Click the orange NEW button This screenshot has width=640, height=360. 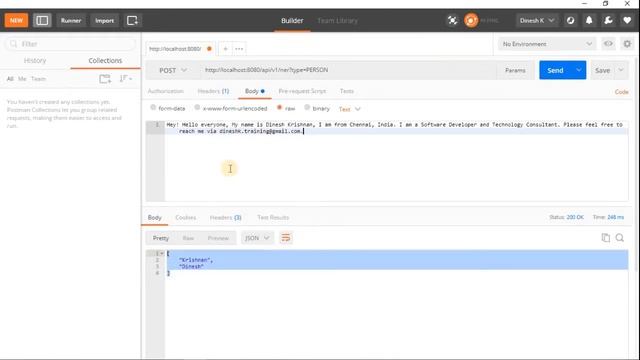pos(16,20)
